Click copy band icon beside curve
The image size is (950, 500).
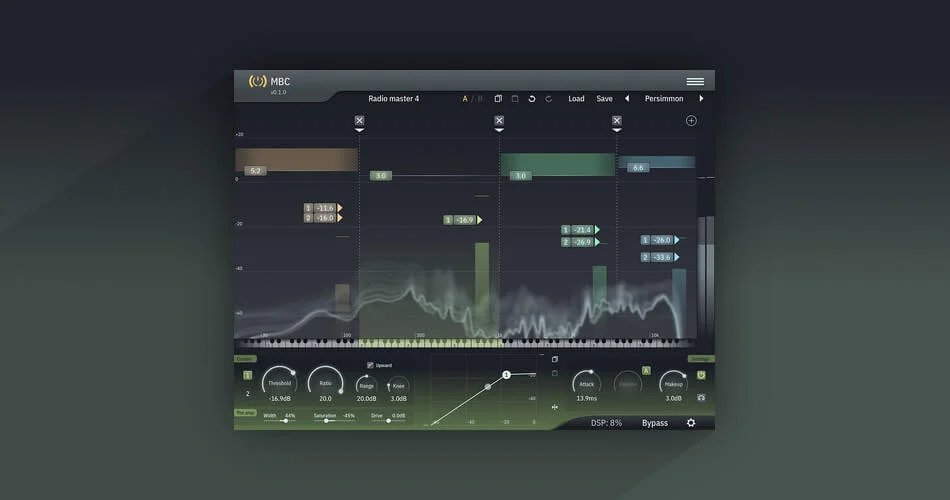click(x=554, y=359)
